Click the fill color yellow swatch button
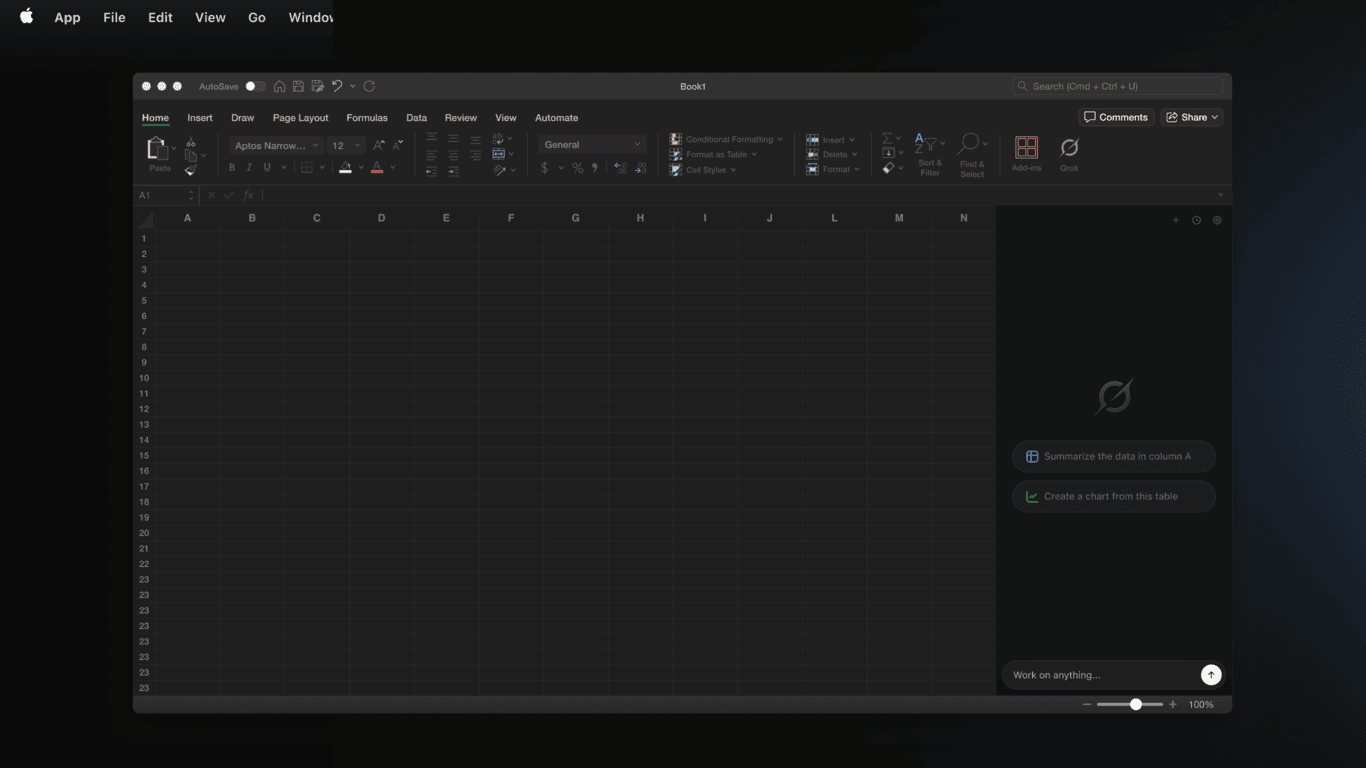The image size is (1366, 768). pyautogui.click(x=345, y=168)
